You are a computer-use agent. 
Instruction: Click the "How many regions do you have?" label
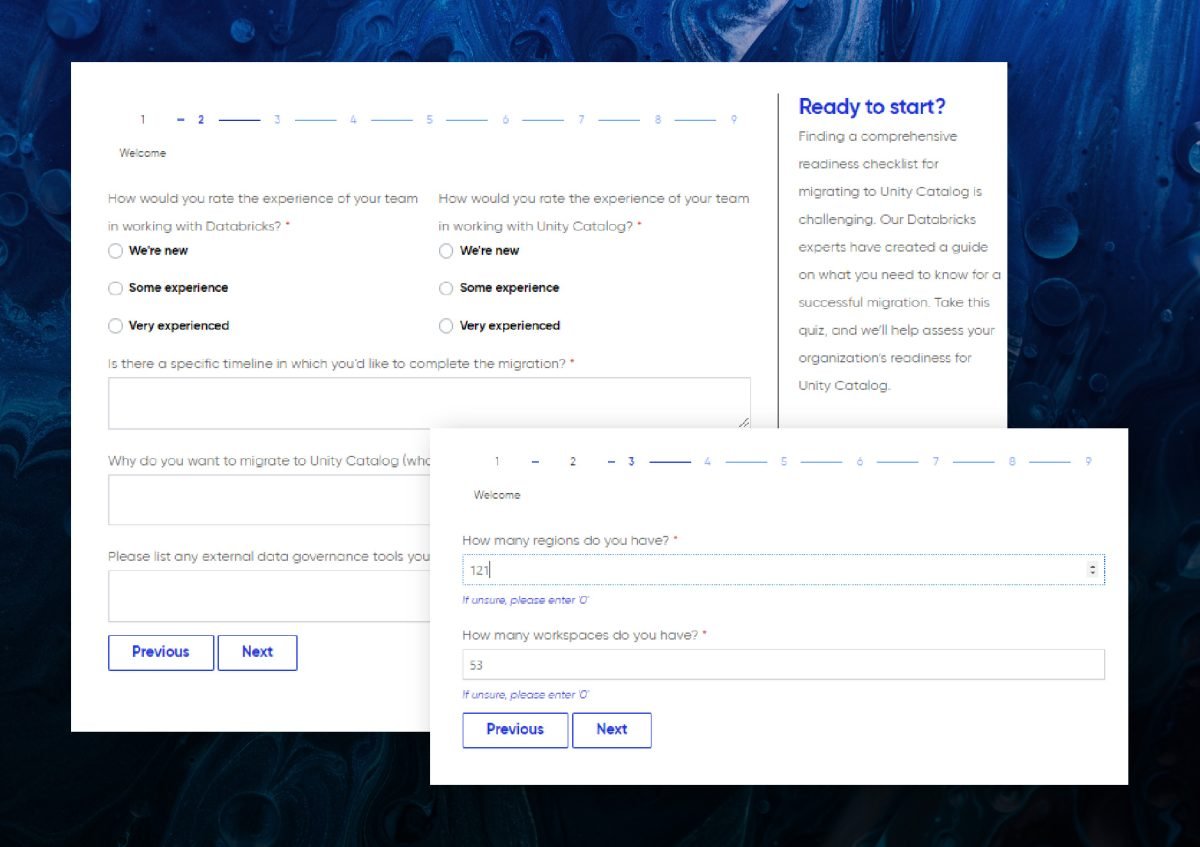pos(570,541)
